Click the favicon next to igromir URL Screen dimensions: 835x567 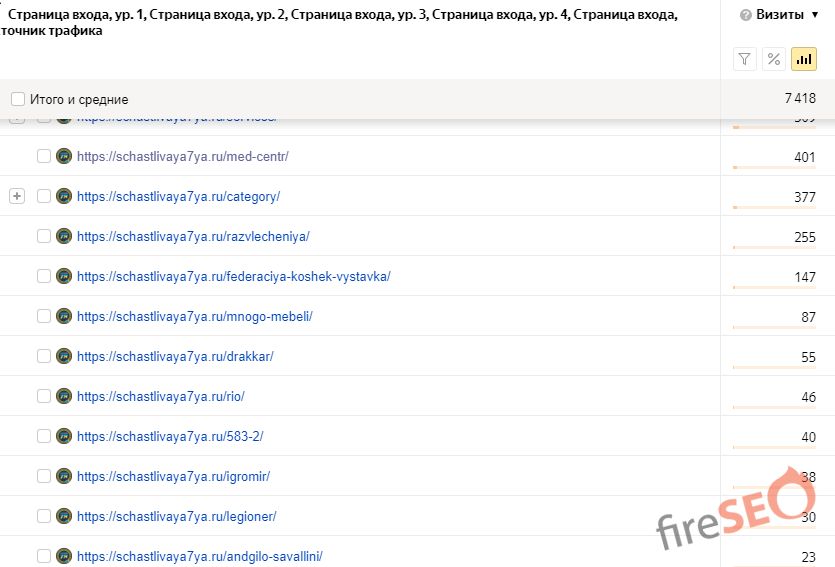click(x=64, y=476)
